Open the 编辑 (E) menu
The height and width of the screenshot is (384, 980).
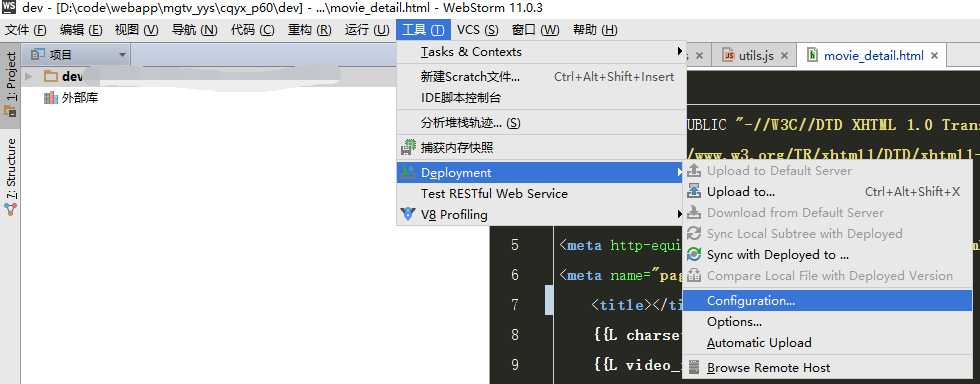(x=81, y=30)
